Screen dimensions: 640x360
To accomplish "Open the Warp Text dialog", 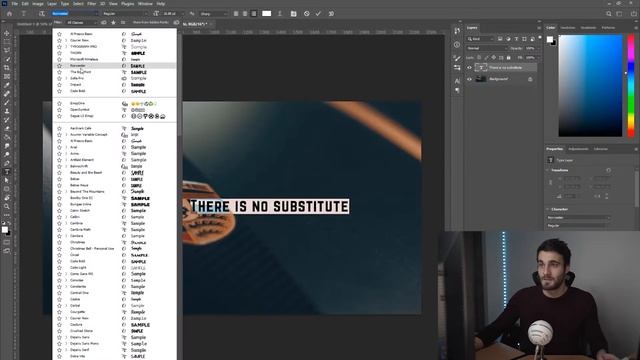I will click(280, 13).
